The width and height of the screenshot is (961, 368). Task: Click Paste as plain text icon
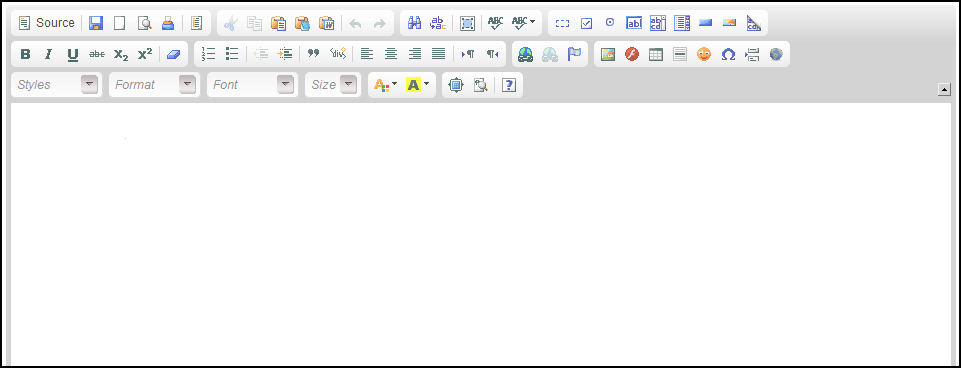[302, 23]
